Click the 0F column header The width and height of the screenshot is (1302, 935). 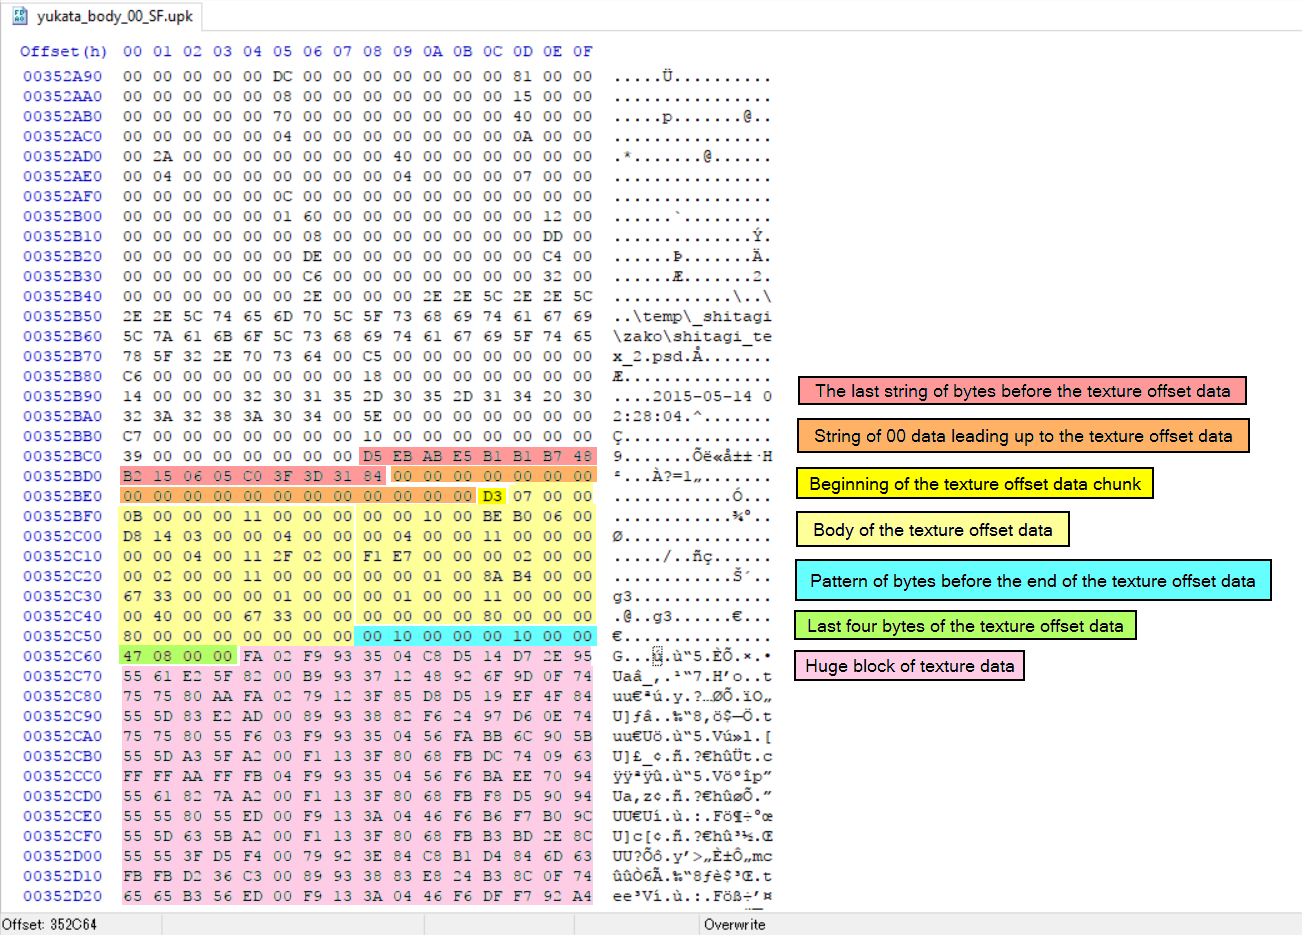pyautogui.click(x=582, y=51)
